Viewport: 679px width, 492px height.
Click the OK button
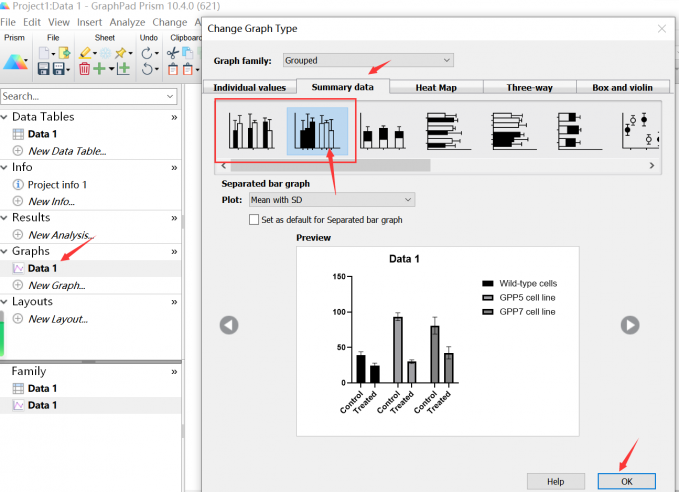627,481
